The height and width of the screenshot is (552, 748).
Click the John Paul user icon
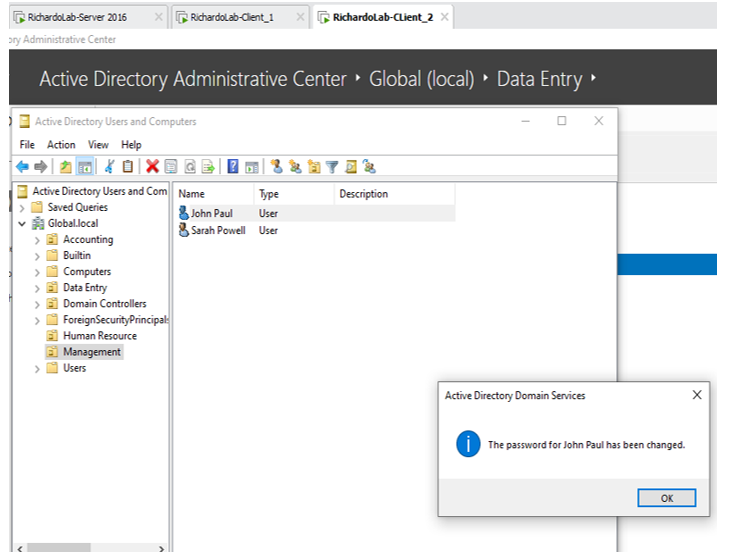[183, 213]
